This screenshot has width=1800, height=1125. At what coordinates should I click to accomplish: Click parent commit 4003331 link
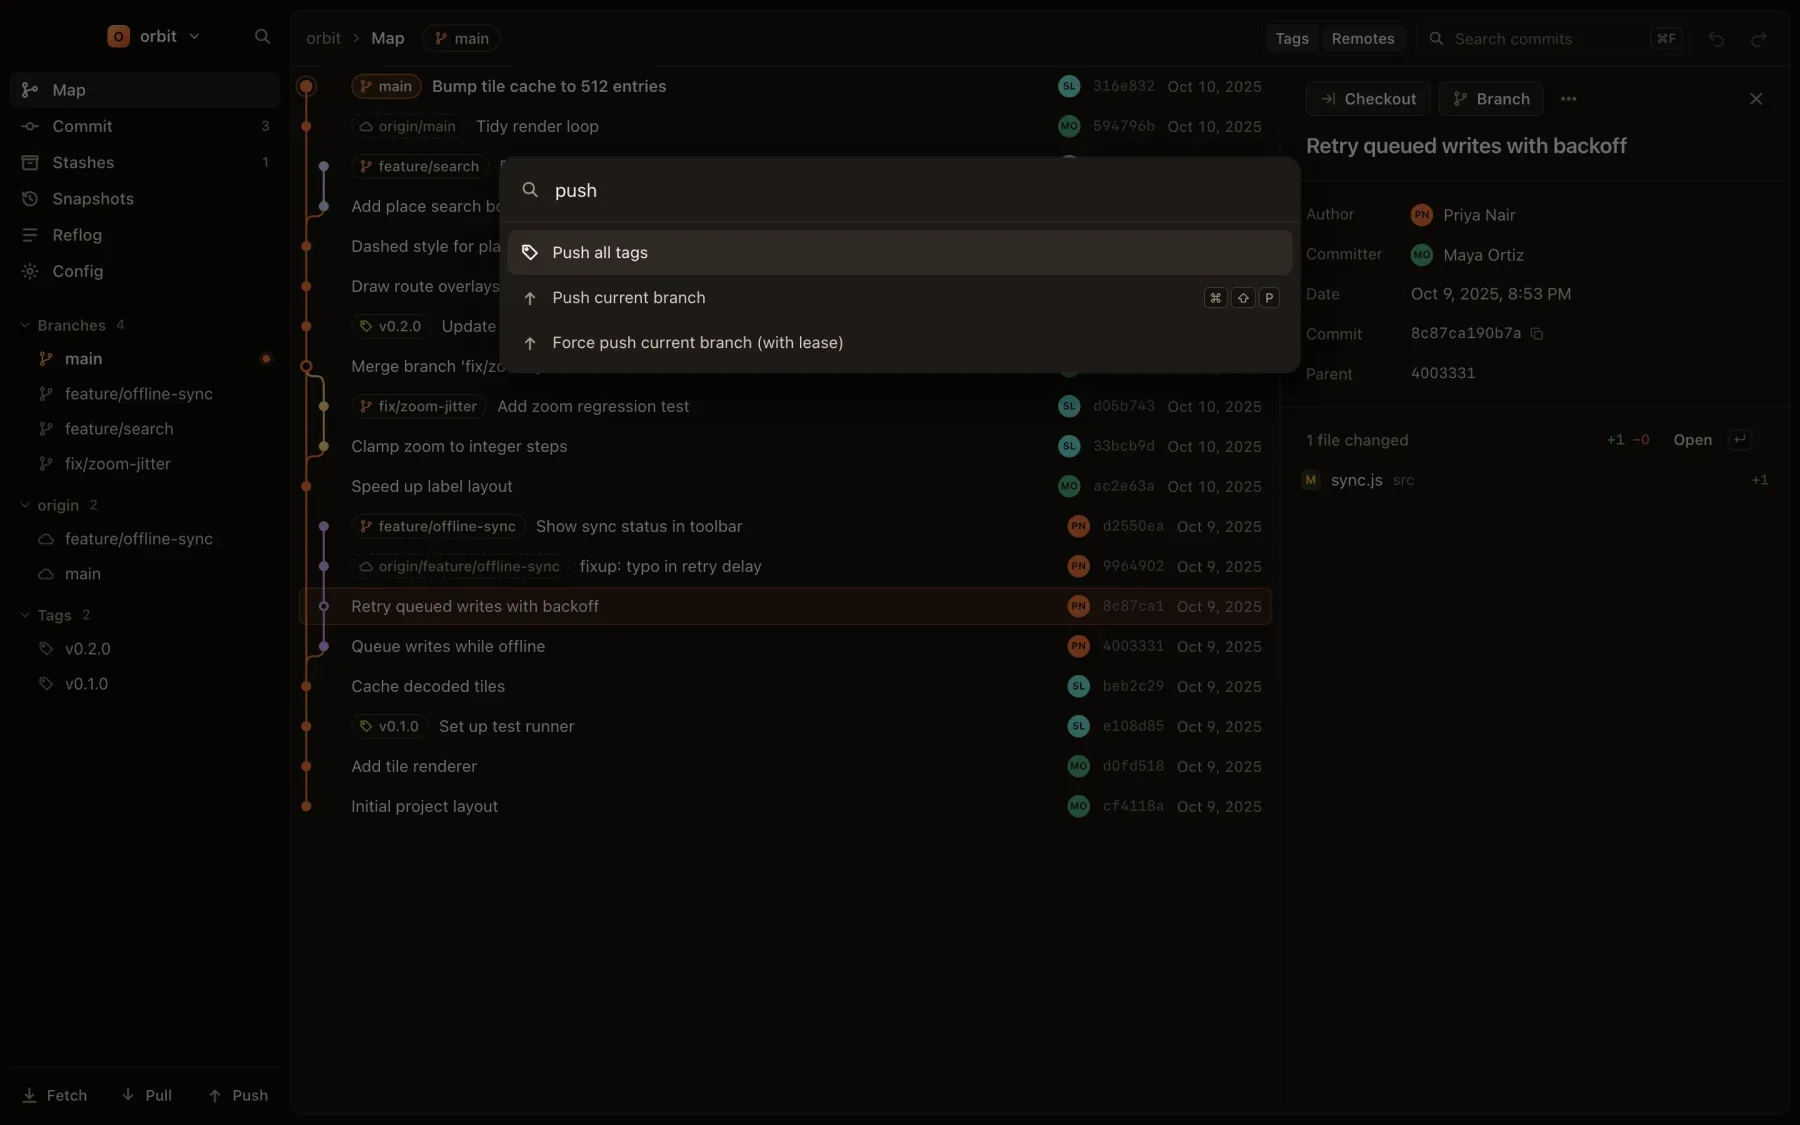pos(1442,373)
